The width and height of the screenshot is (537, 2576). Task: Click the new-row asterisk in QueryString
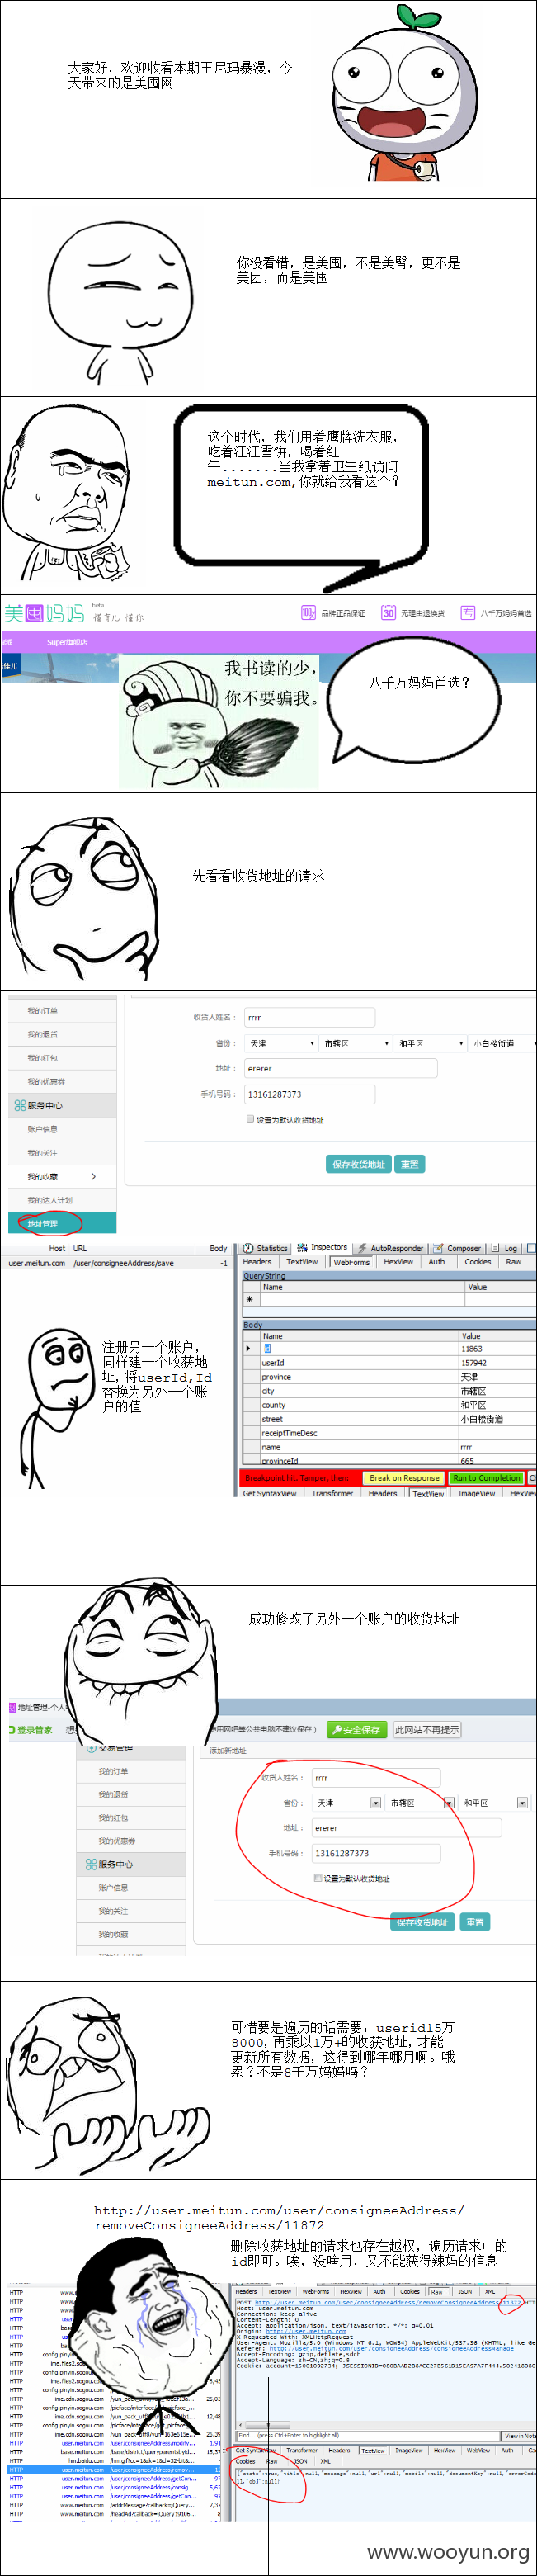click(x=250, y=1300)
